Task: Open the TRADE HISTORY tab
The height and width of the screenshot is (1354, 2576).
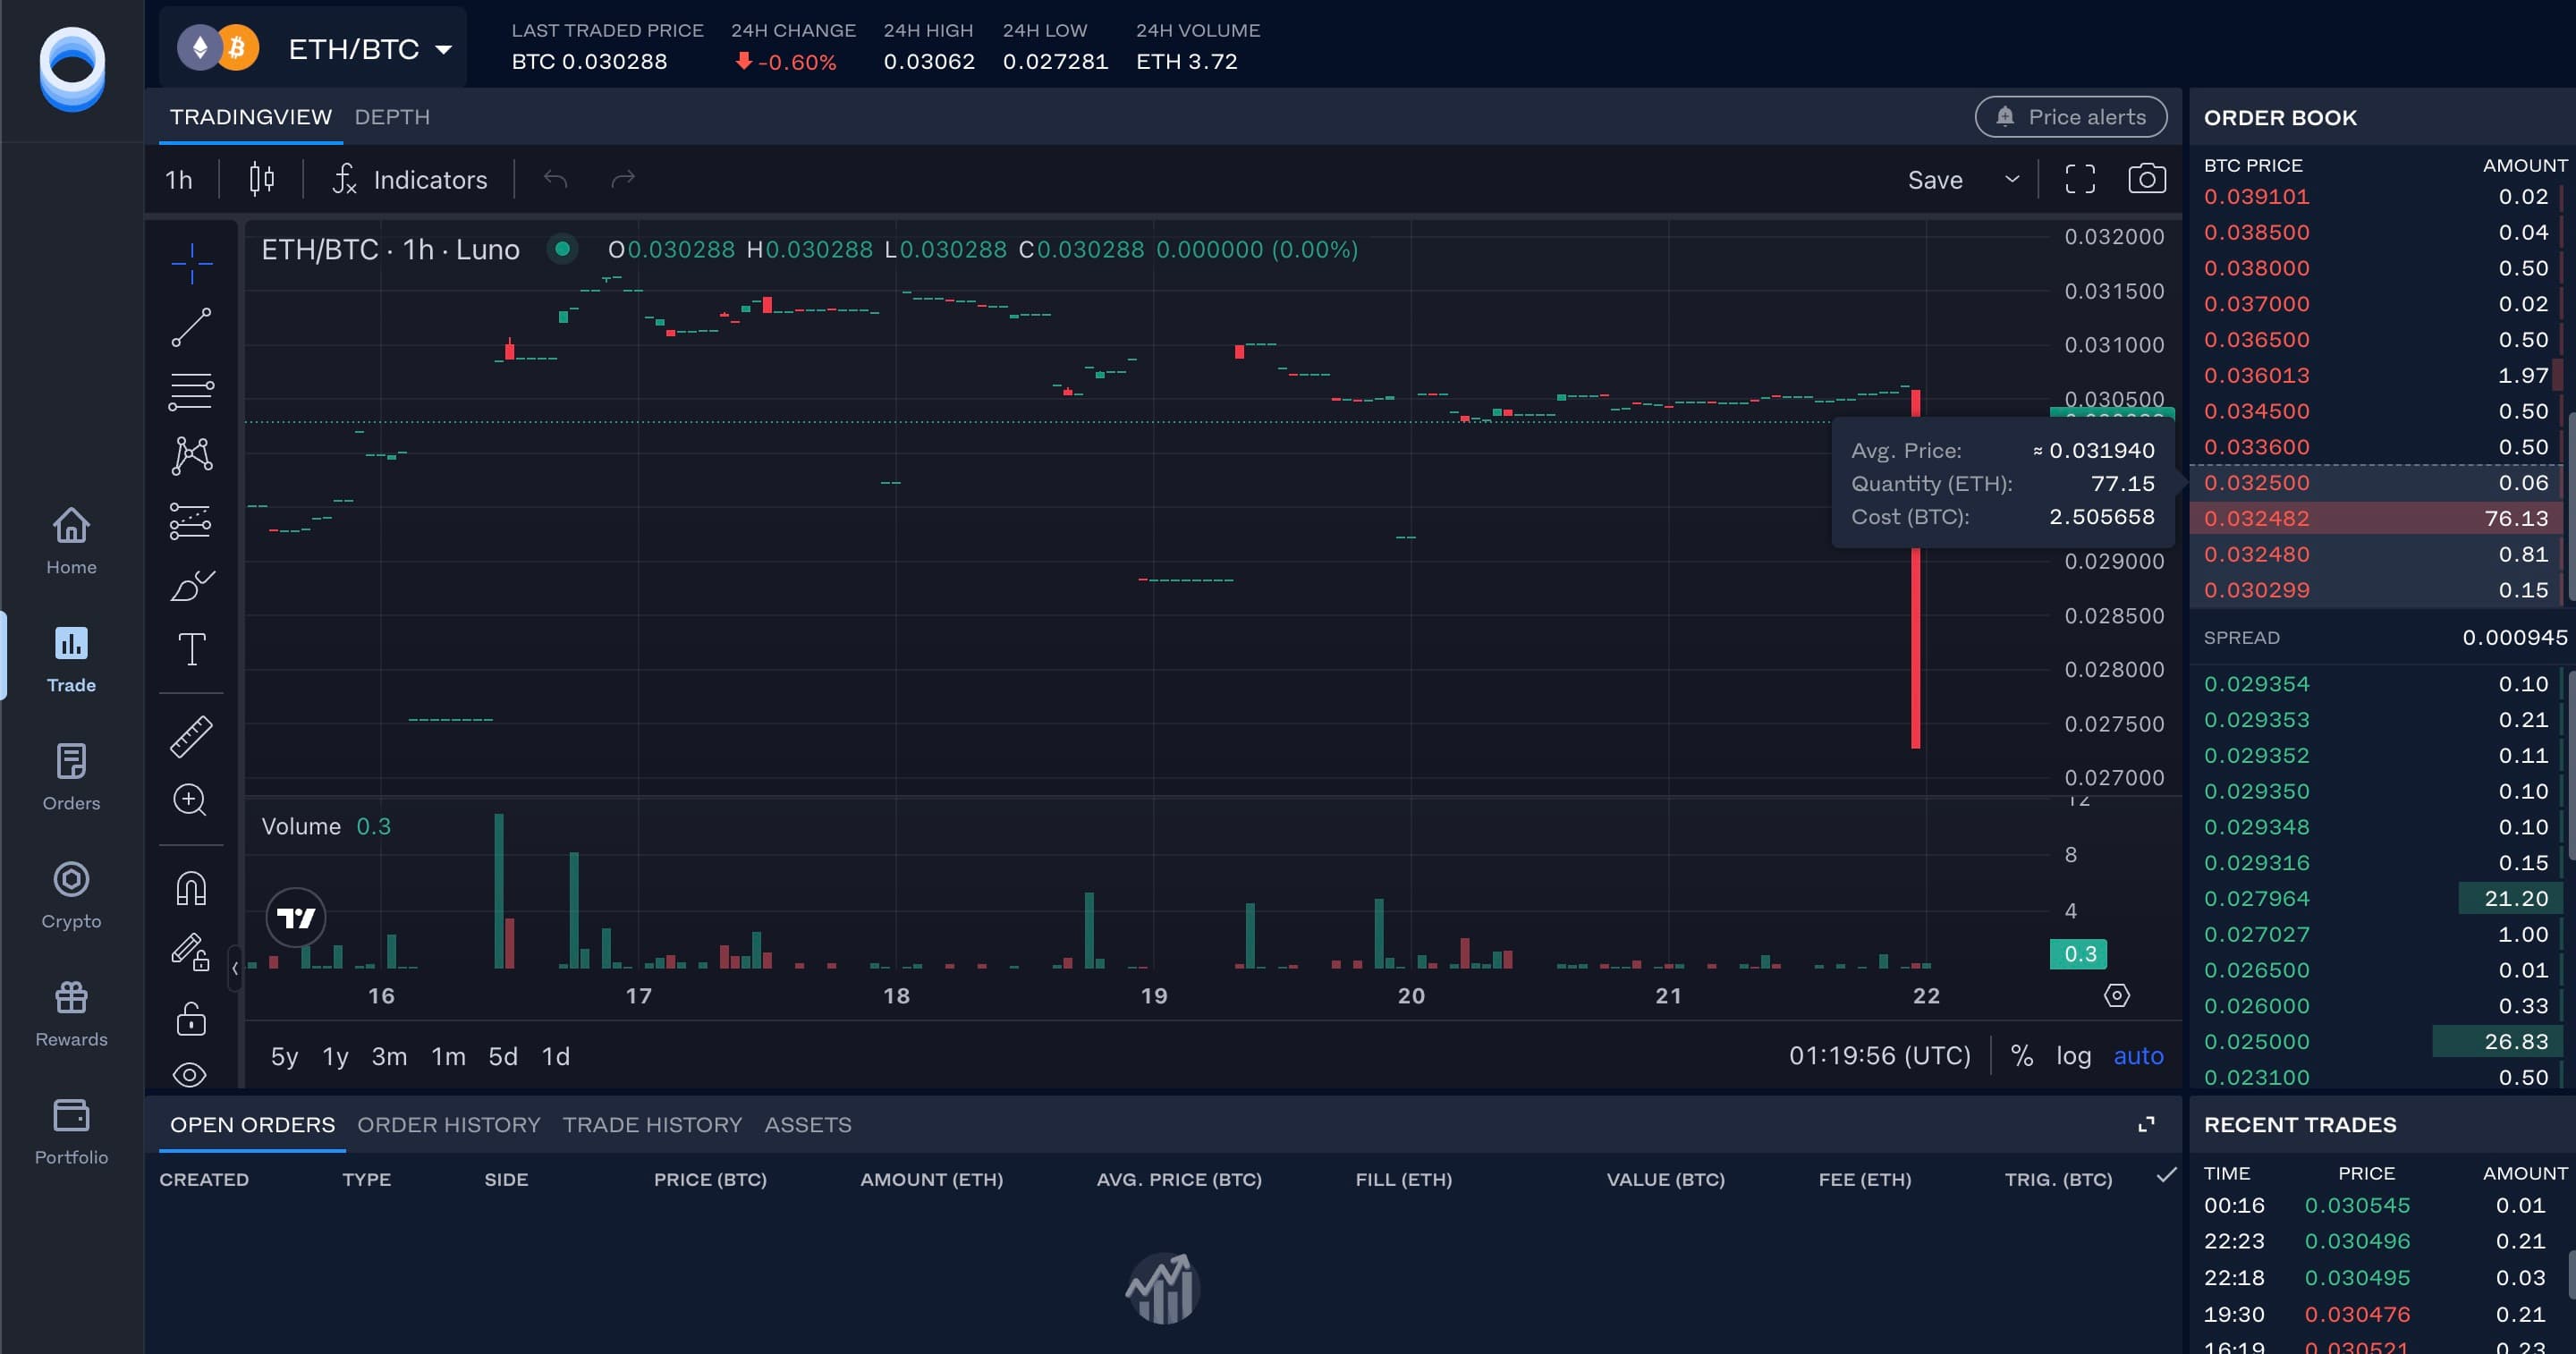Action: [651, 1124]
